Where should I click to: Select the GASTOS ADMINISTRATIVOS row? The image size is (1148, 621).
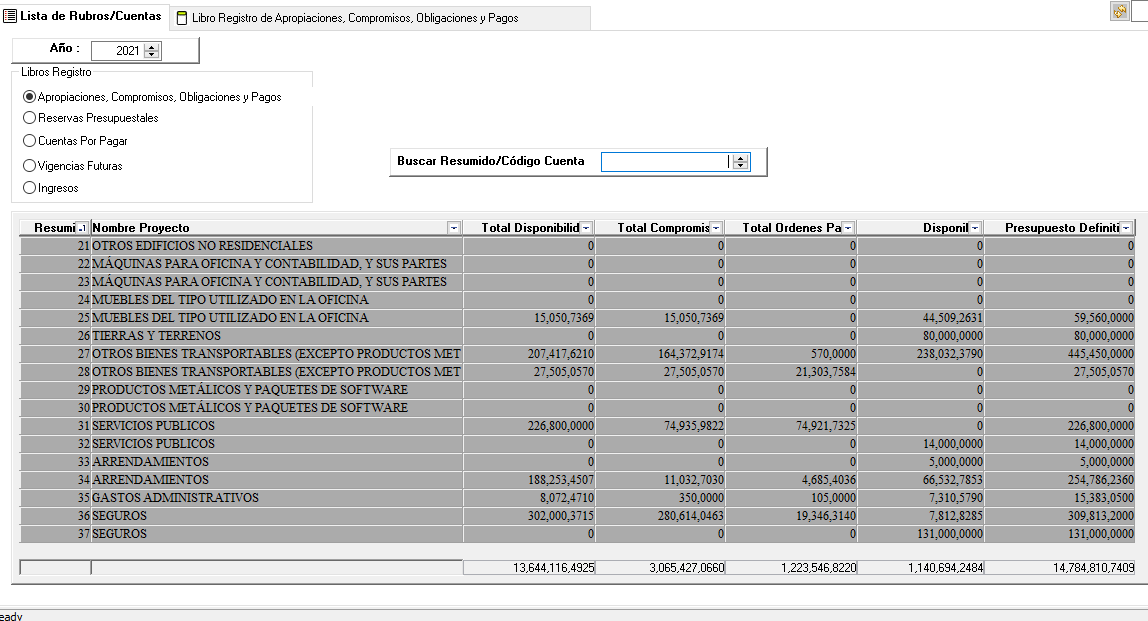coord(175,498)
